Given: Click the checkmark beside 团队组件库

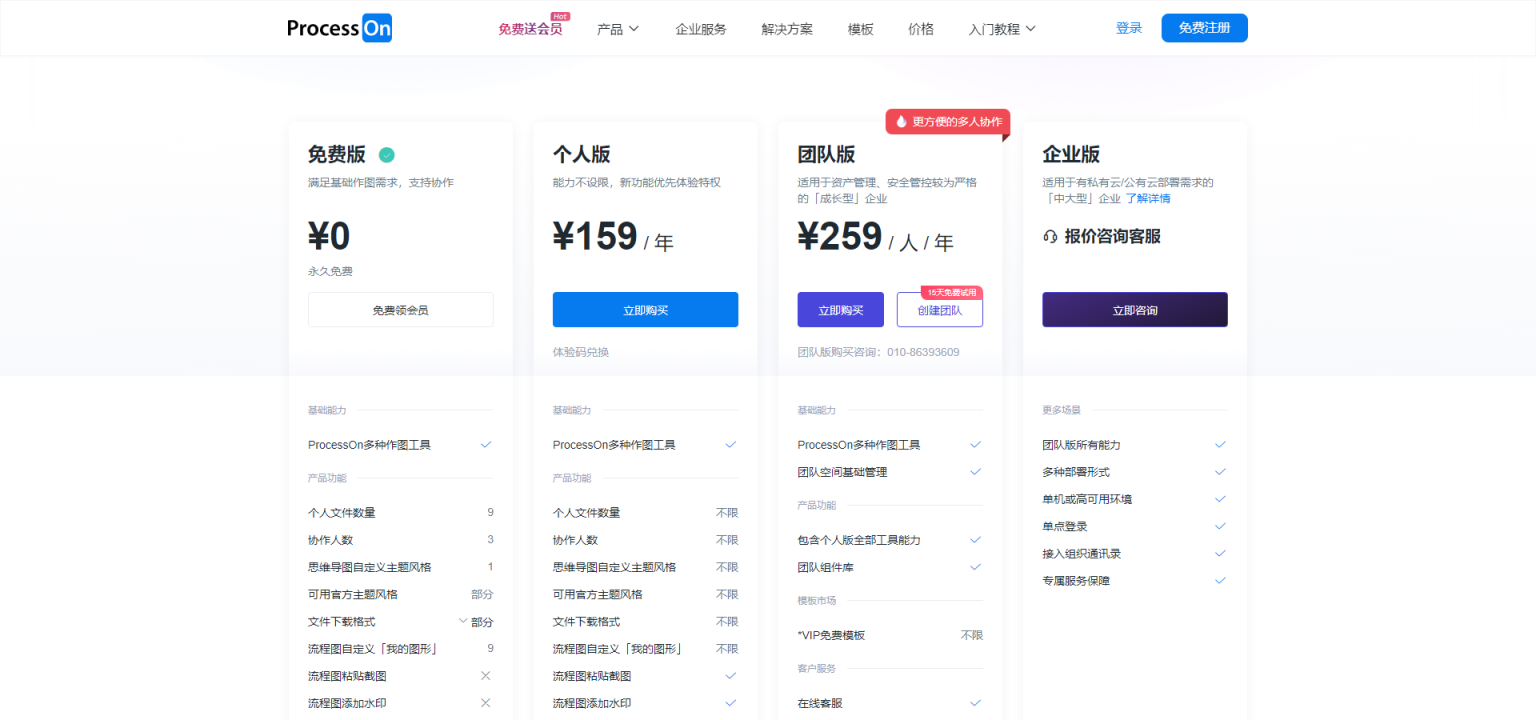Looking at the screenshot, I should coord(975,567).
